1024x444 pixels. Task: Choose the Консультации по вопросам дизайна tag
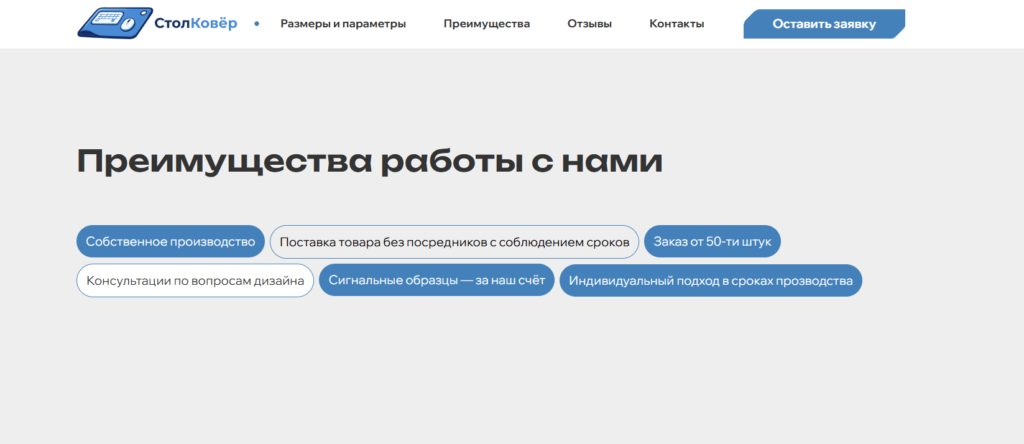[x=195, y=281]
